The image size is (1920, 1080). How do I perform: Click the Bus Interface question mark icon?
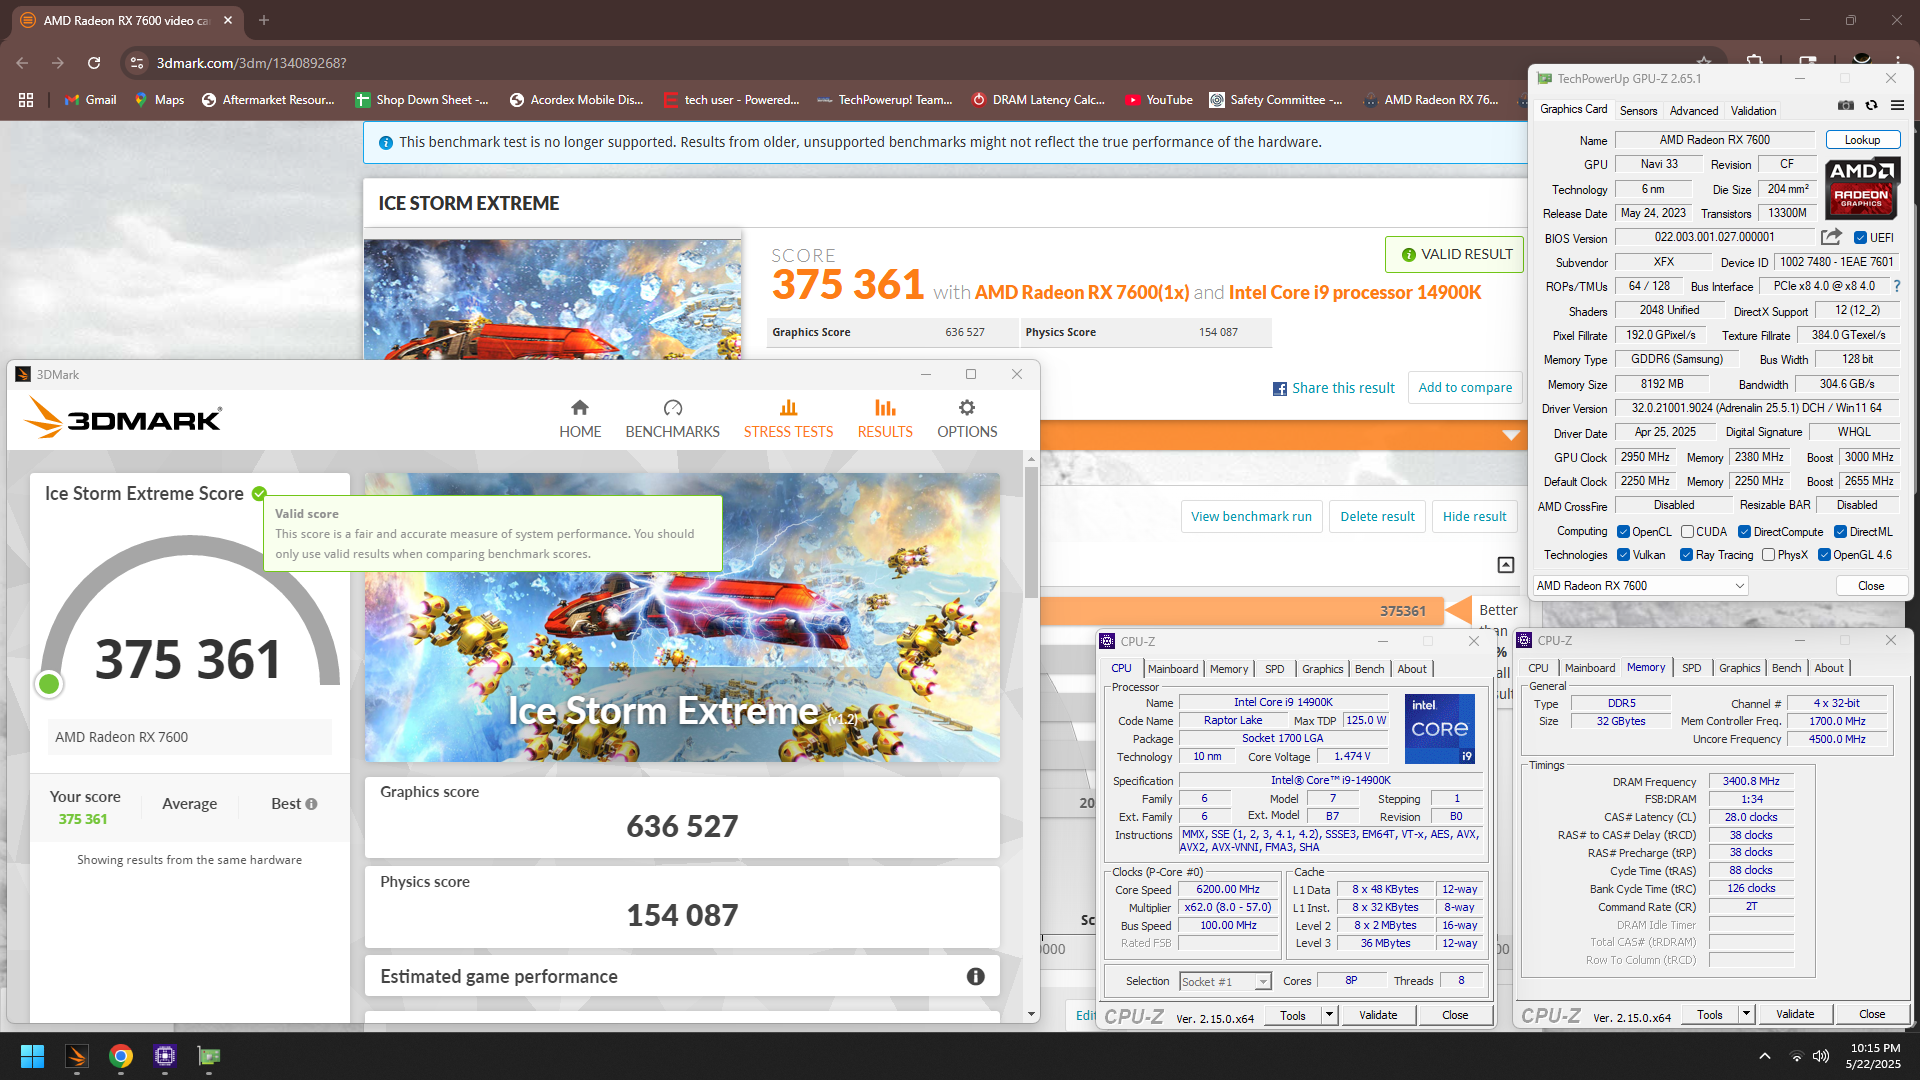1896,286
